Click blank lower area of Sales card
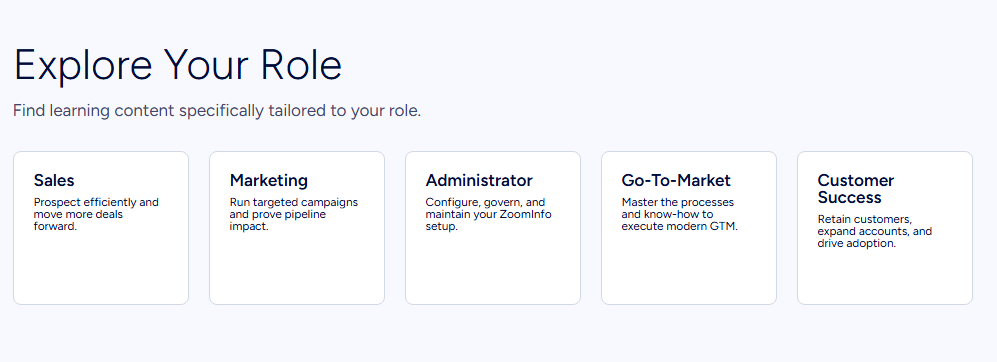This screenshot has height=362, width=997. coord(101,270)
